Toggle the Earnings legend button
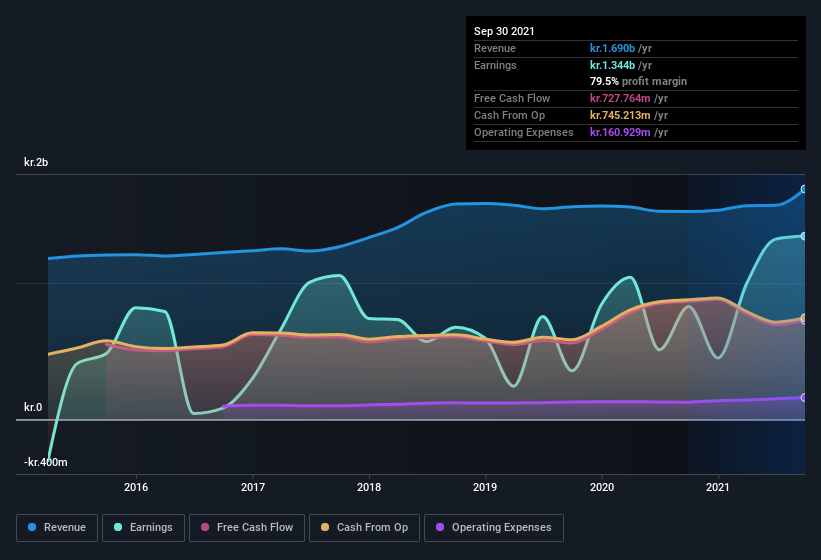The height and width of the screenshot is (560, 821). tap(143, 528)
